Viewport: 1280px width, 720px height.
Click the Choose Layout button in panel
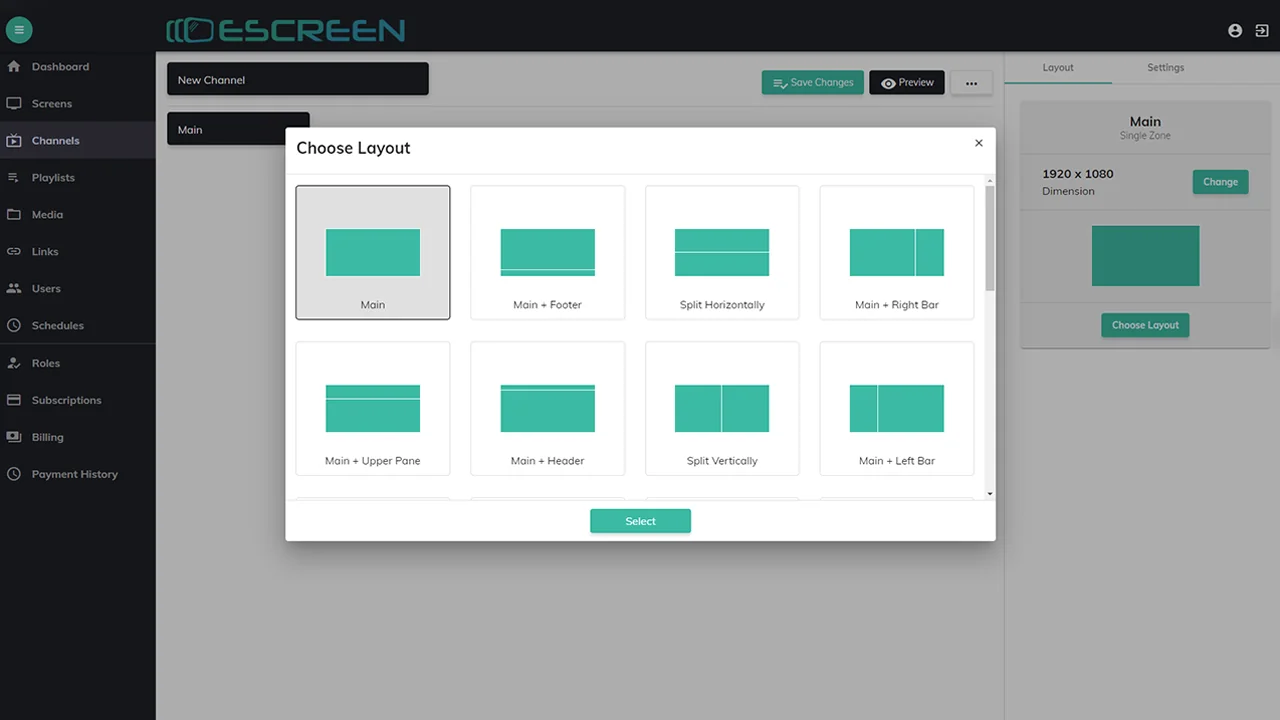pos(1145,325)
